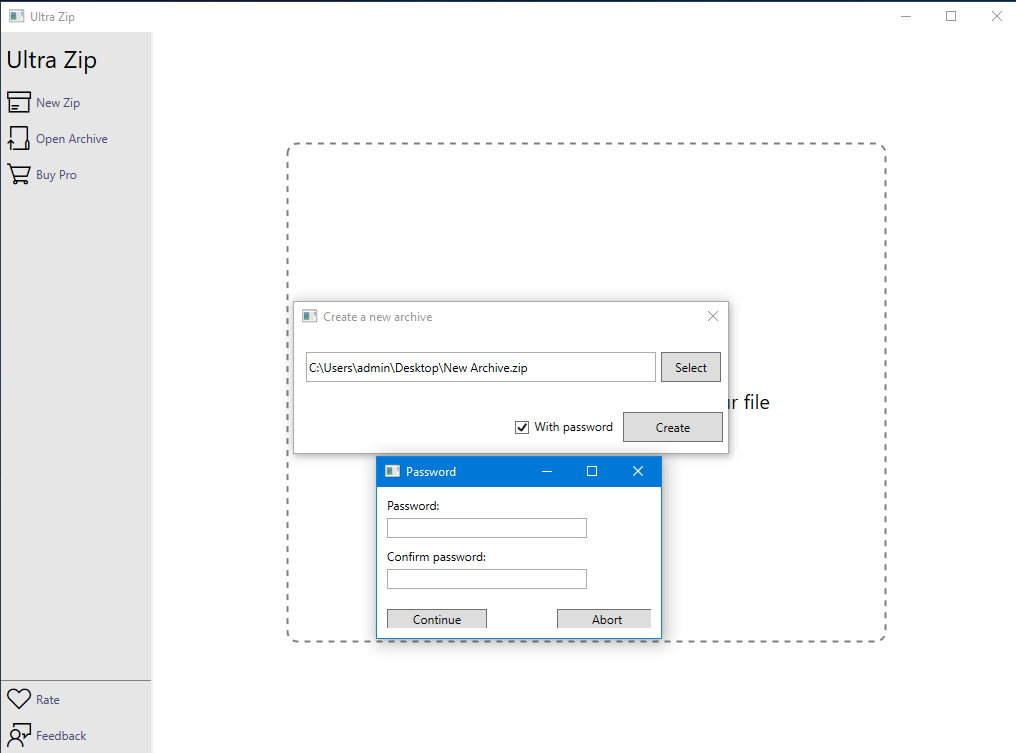Click the Rate heart icon
The image size is (1016, 753).
point(19,698)
